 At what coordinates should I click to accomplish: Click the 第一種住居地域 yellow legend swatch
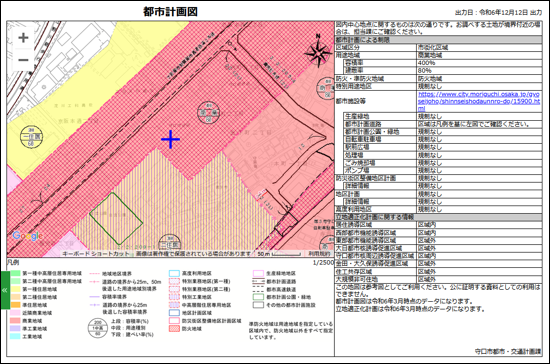coord(15,289)
